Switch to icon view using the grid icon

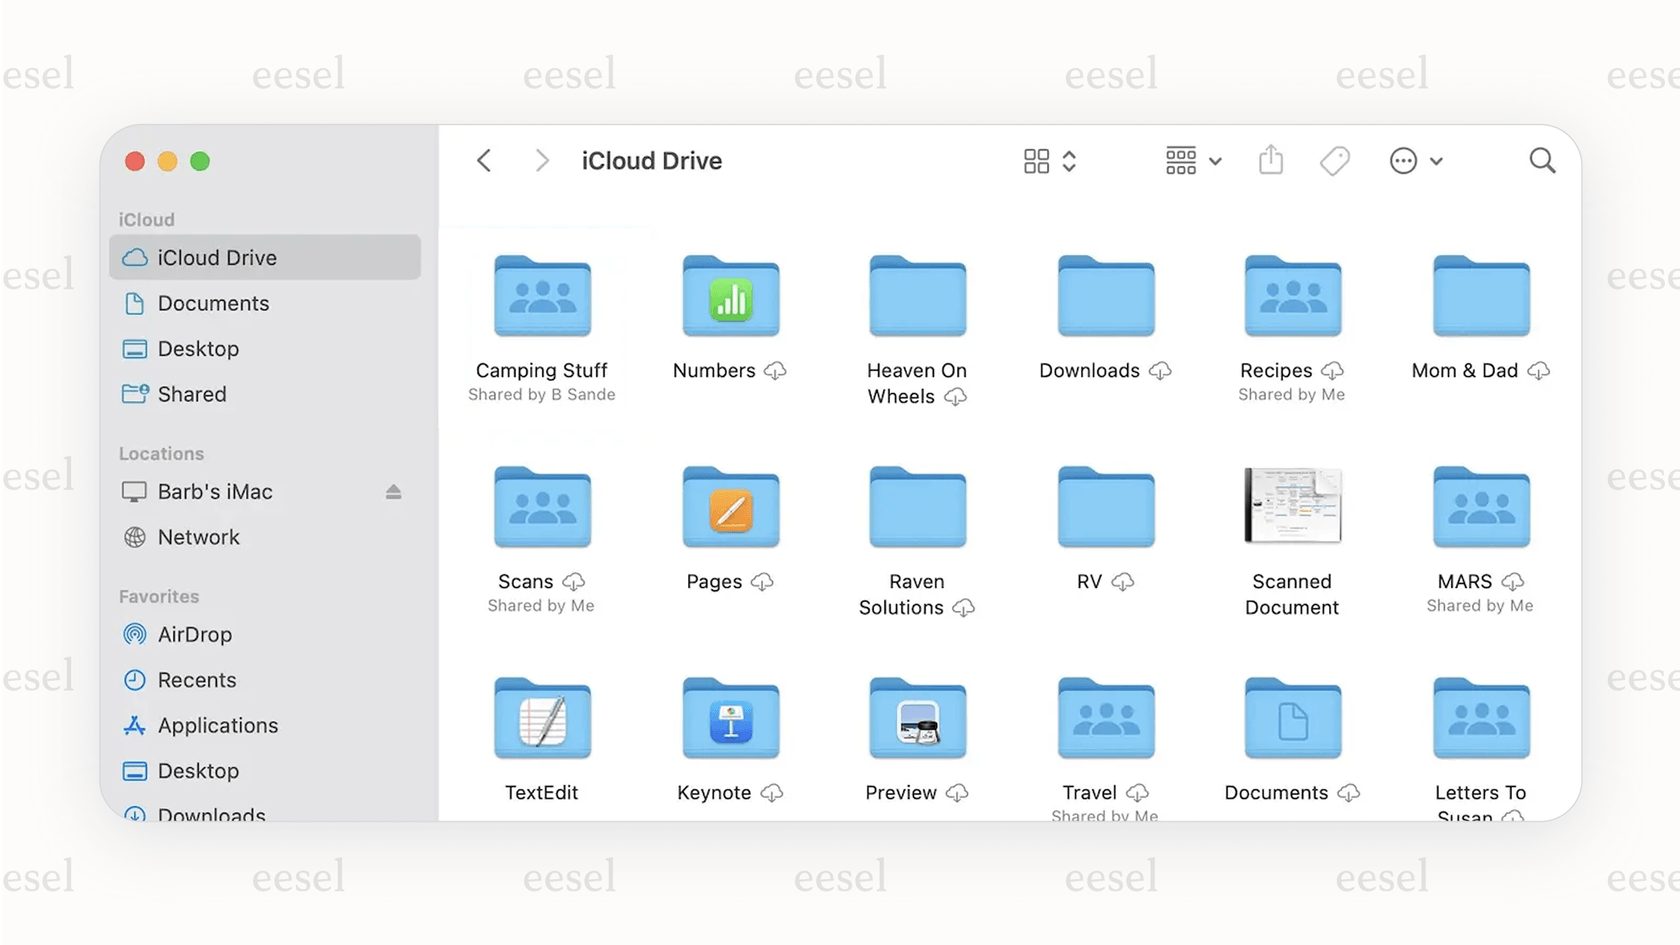click(1036, 160)
